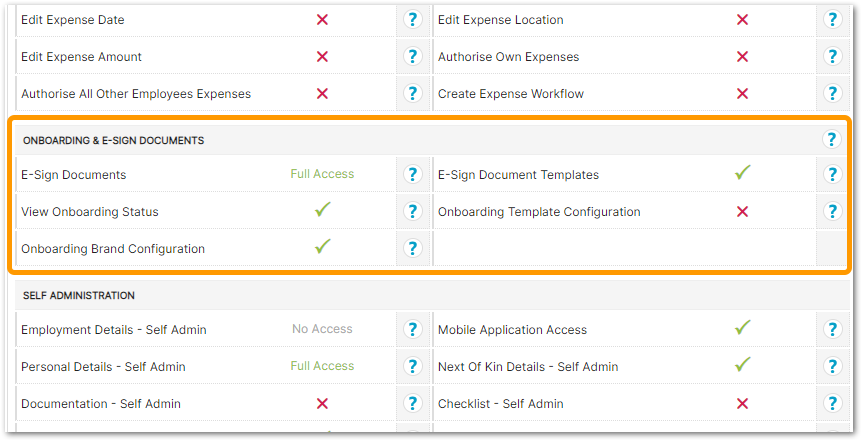Screen dimensions: 862x441
Task: Toggle Onboarding Template Configuration red cross
Action: coord(742,212)
